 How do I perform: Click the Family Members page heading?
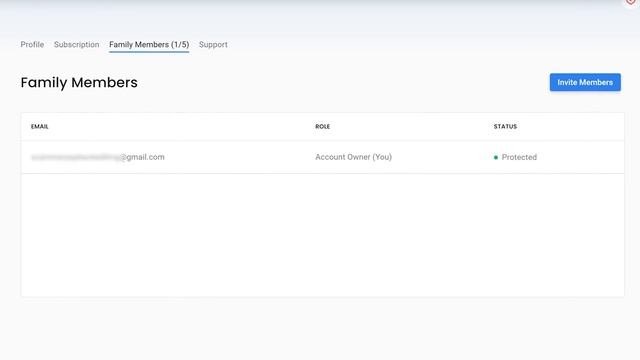(79, 82)
